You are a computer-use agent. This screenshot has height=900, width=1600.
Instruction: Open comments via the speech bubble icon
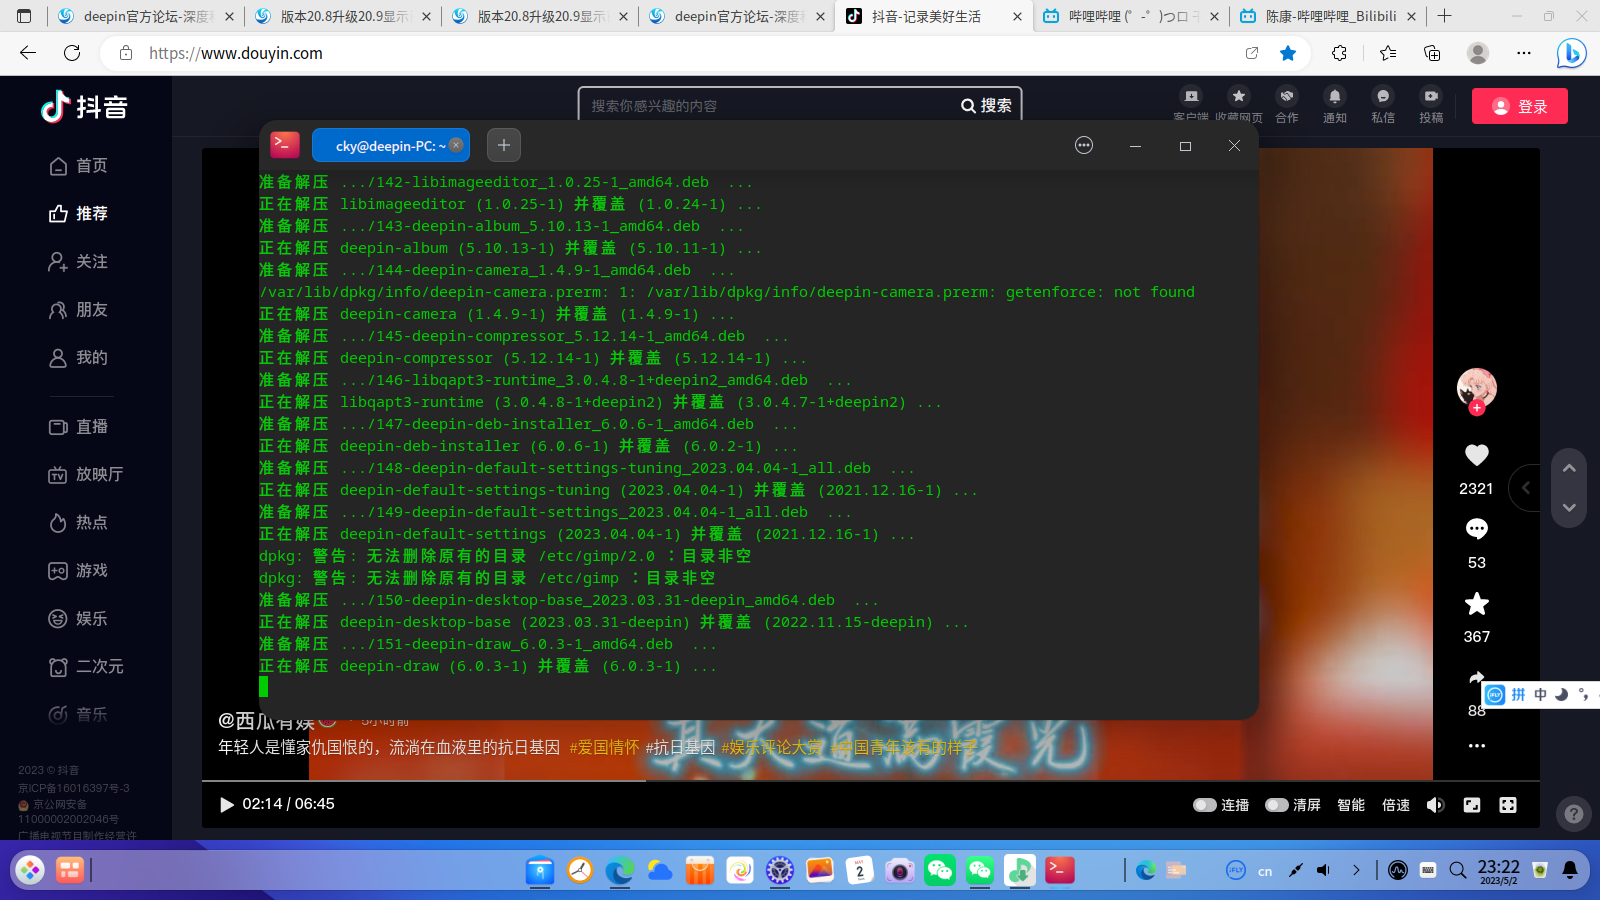coord(1476,528)
